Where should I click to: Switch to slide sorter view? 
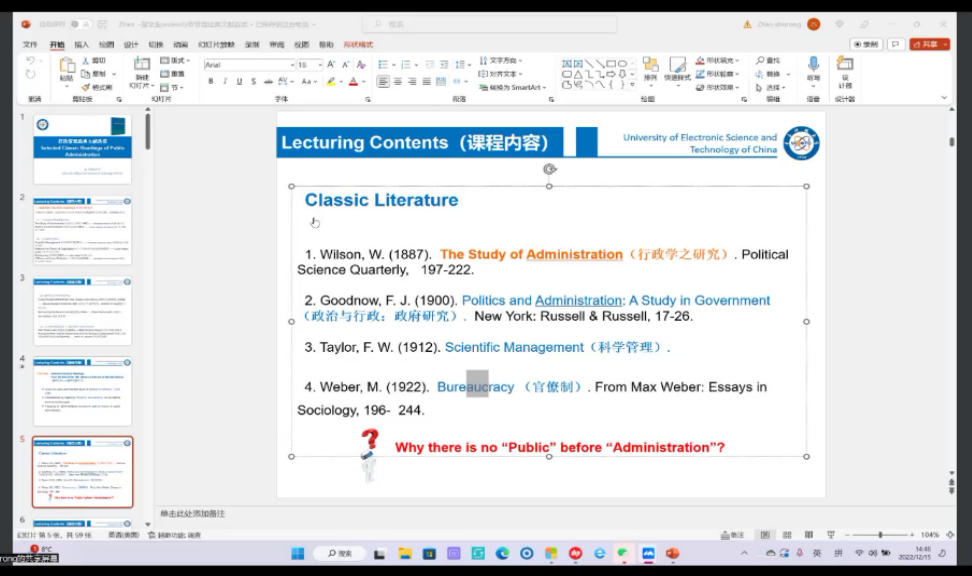tap(787, 535)
